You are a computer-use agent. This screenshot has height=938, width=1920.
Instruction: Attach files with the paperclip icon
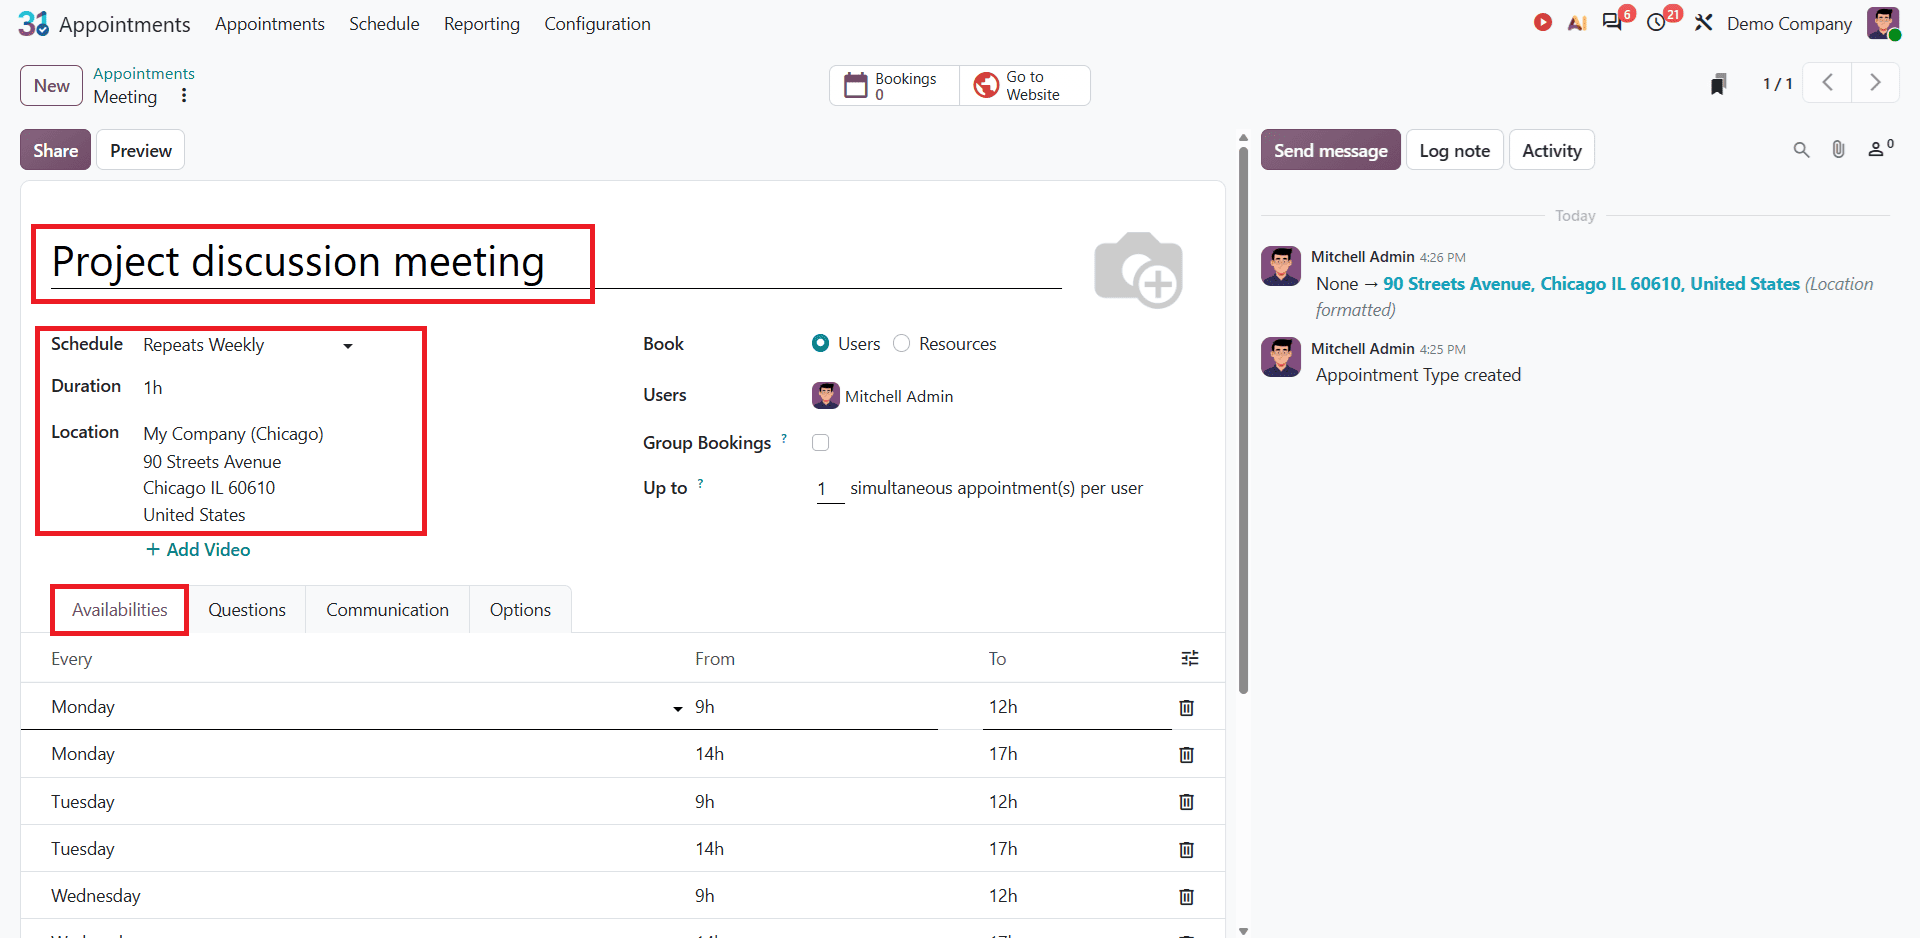coord(1838,150)
